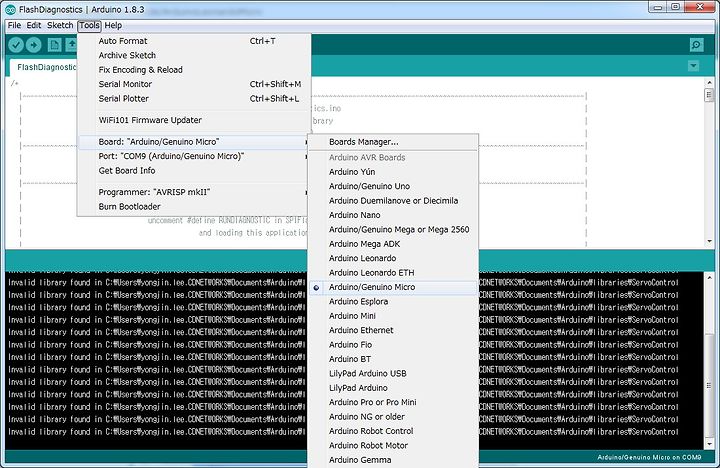Viewport: 720px width, 468px height.
Task: Select the Arduino/Genuino Micro radio entry
Action: pyautogui.click(x=393, y=287)
